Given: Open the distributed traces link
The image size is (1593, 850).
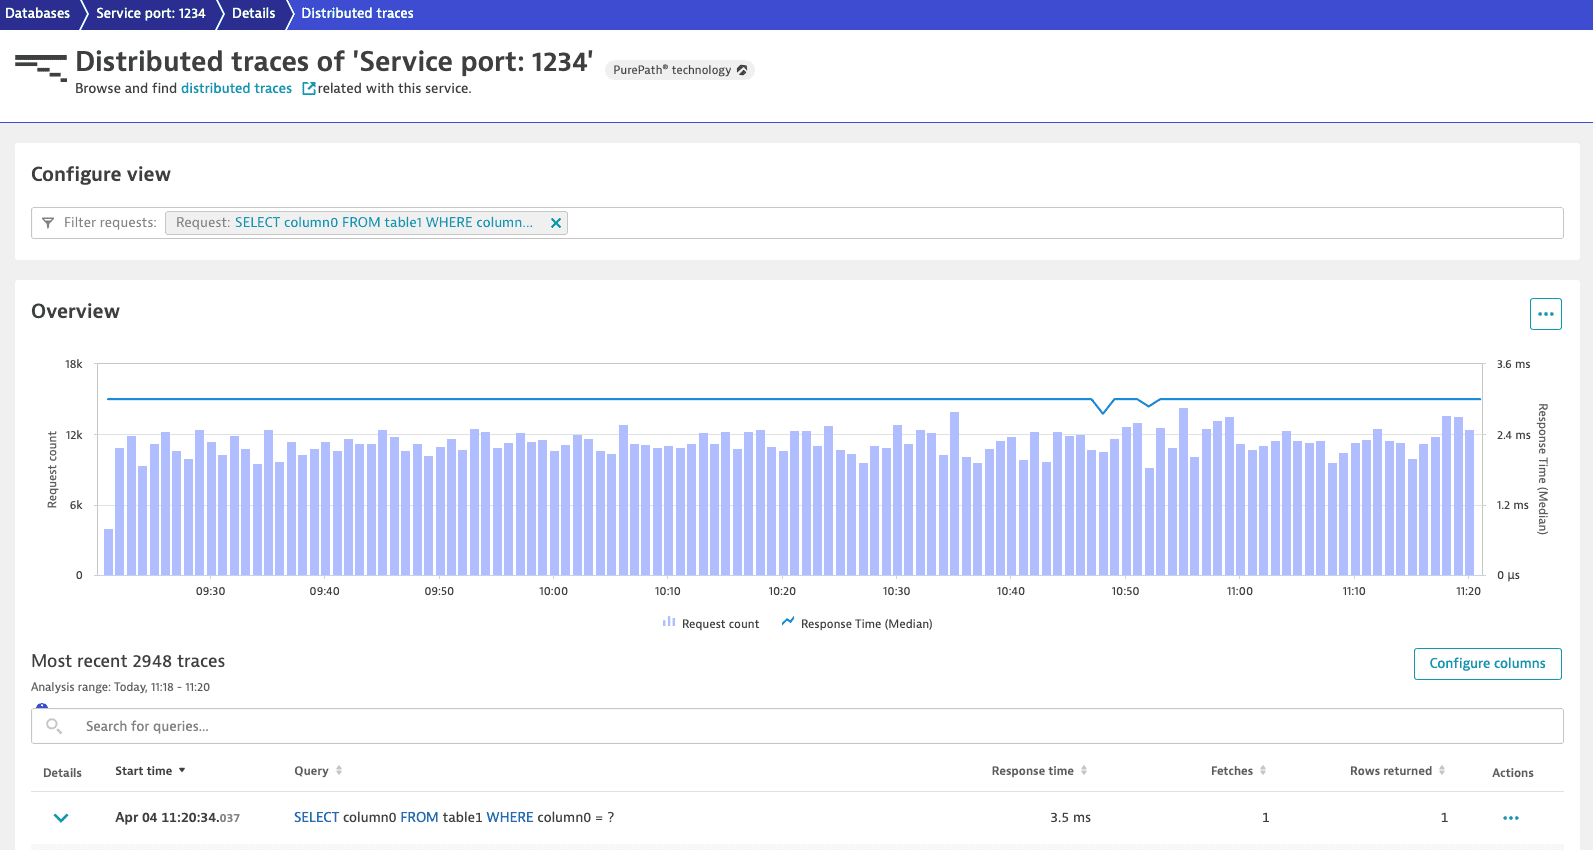Looking at the screenshot, I should click(x=236, y=89).
